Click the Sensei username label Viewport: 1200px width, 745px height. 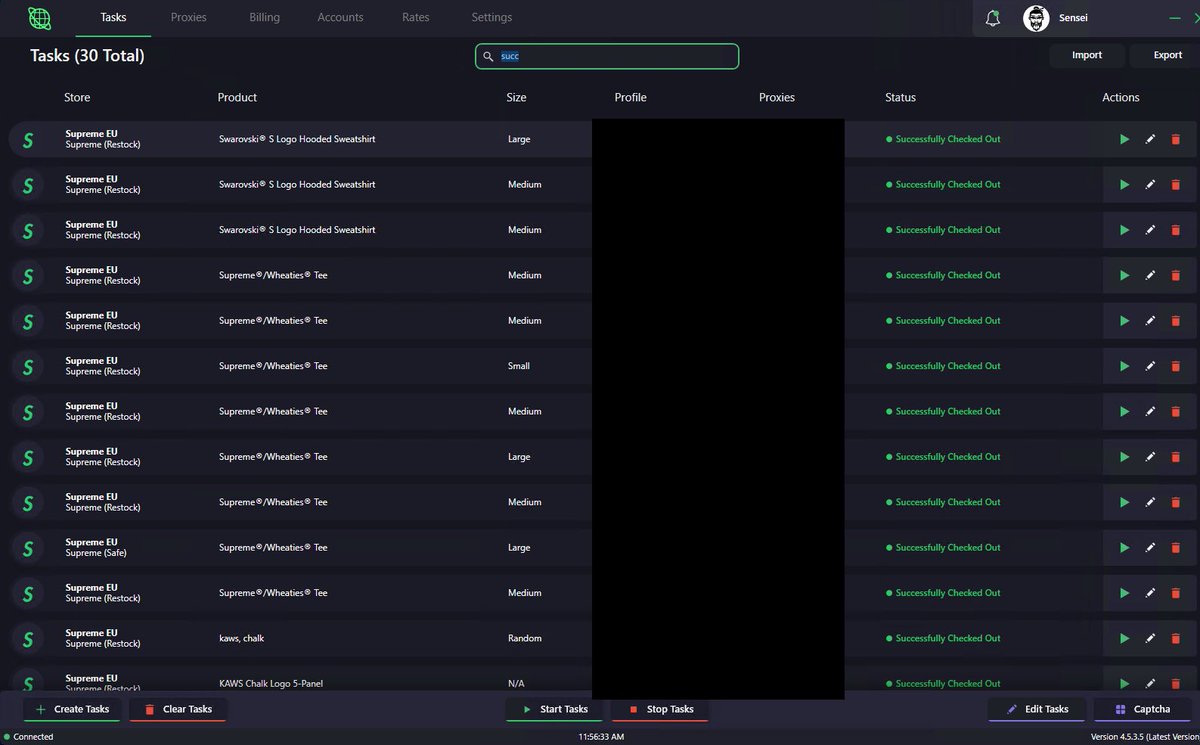point(1073,18)
